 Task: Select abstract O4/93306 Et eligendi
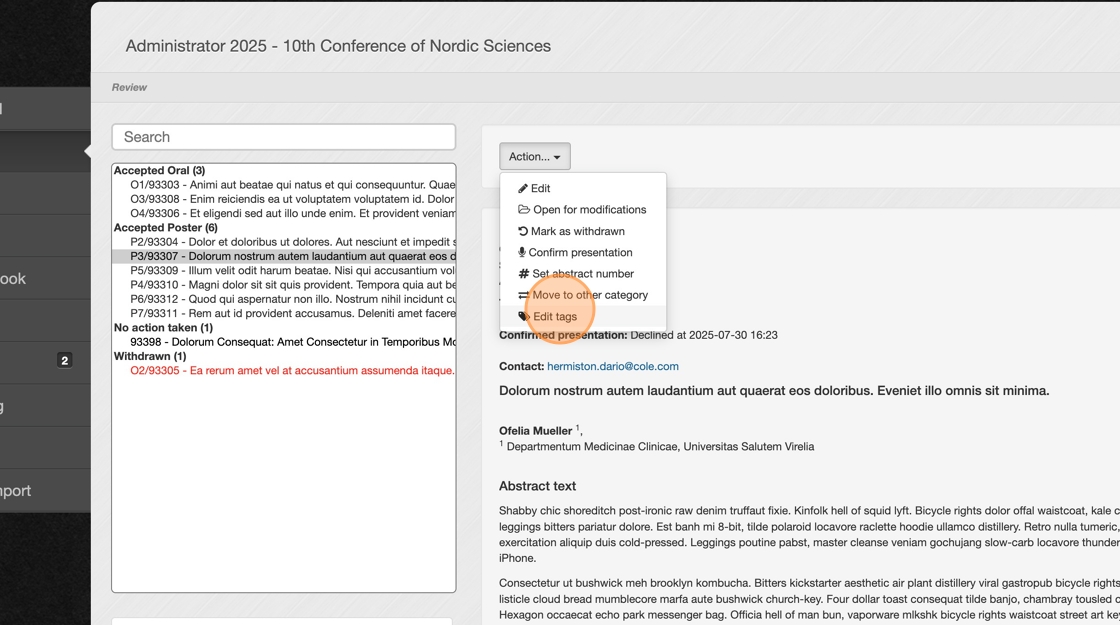pos(284,214)
